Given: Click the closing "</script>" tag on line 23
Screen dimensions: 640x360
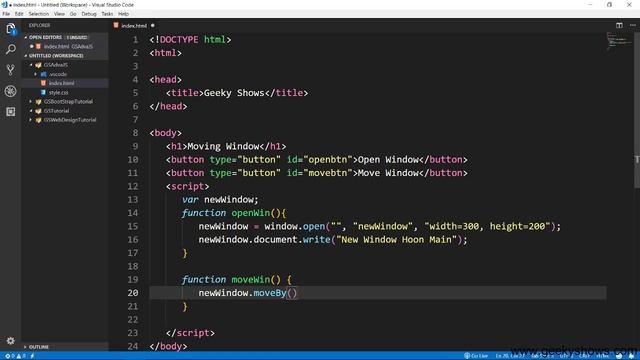Looking at the screenshot, I should tap(190, 333).
